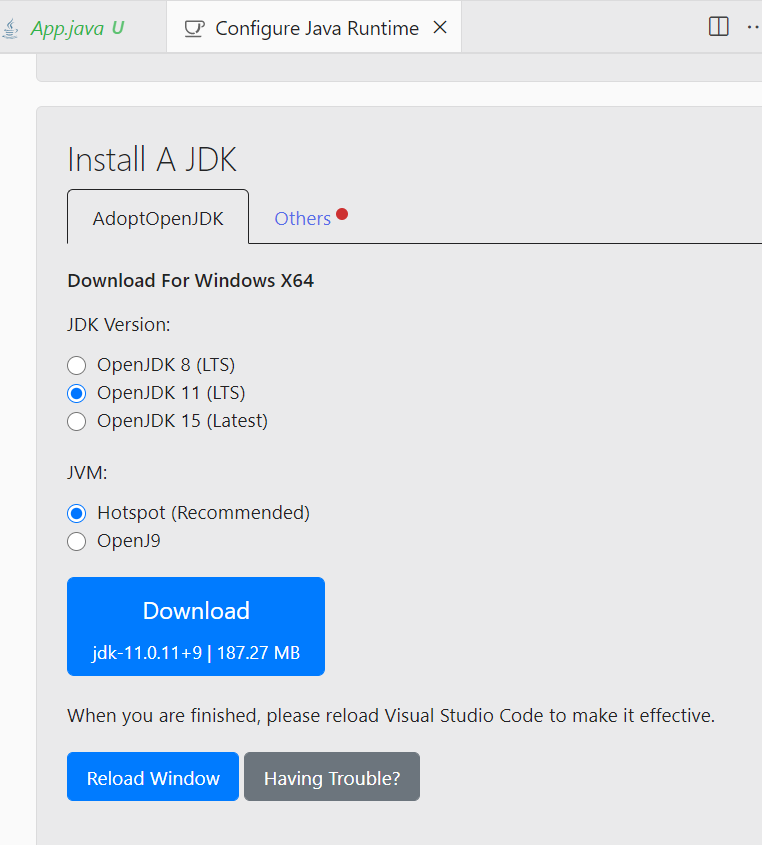The height and width of the screenshot is (845, 762).
Task: Click the Reload Window button
Action: point(153,777)
